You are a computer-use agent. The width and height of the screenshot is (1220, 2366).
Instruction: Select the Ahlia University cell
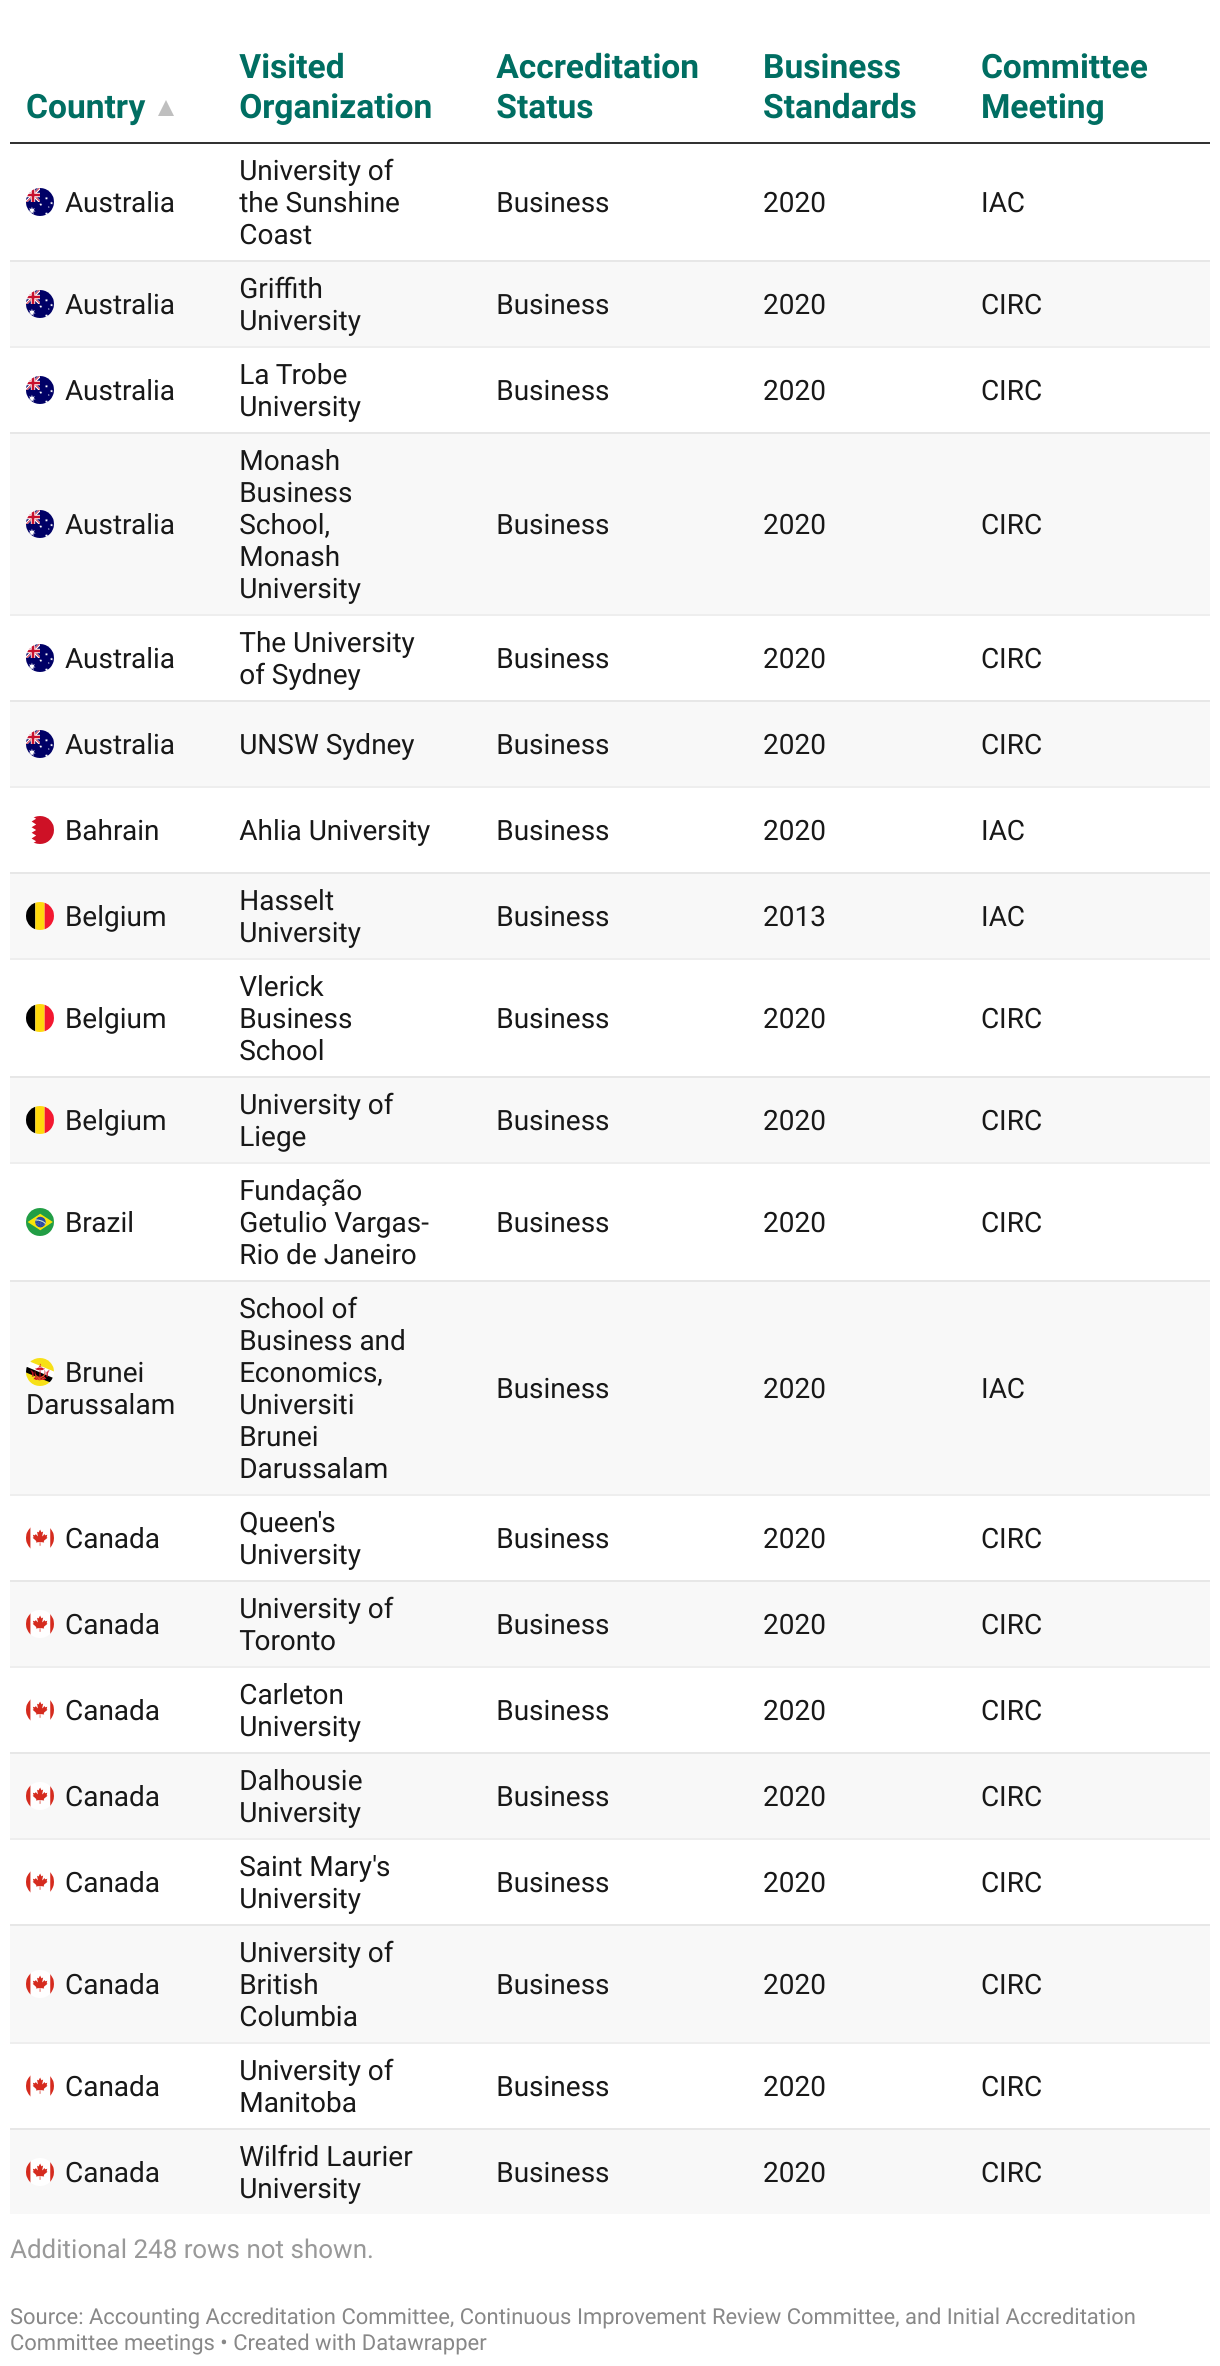334,830
